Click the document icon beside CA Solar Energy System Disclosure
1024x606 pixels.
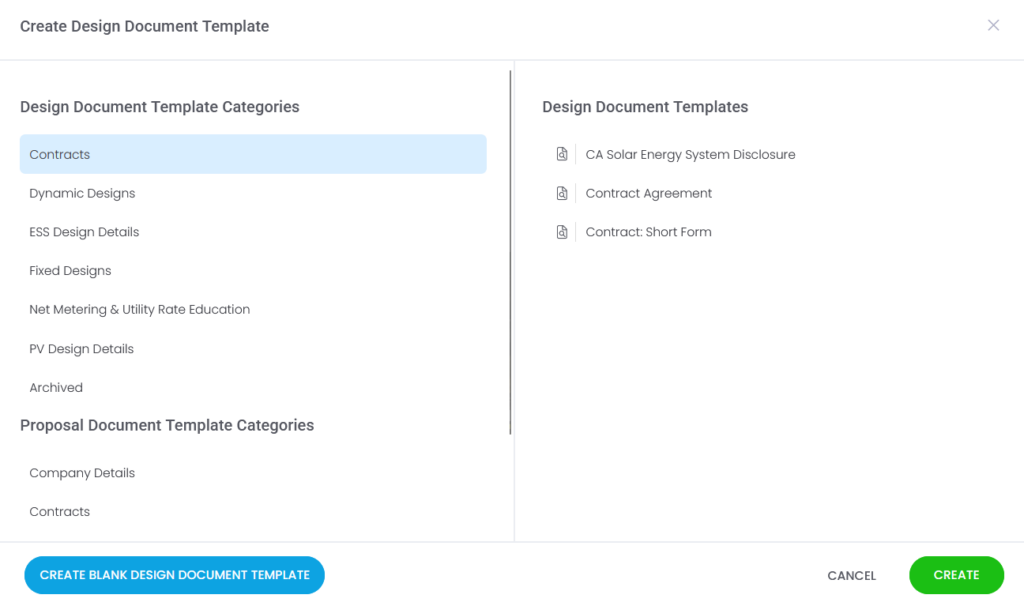point(562,154)
